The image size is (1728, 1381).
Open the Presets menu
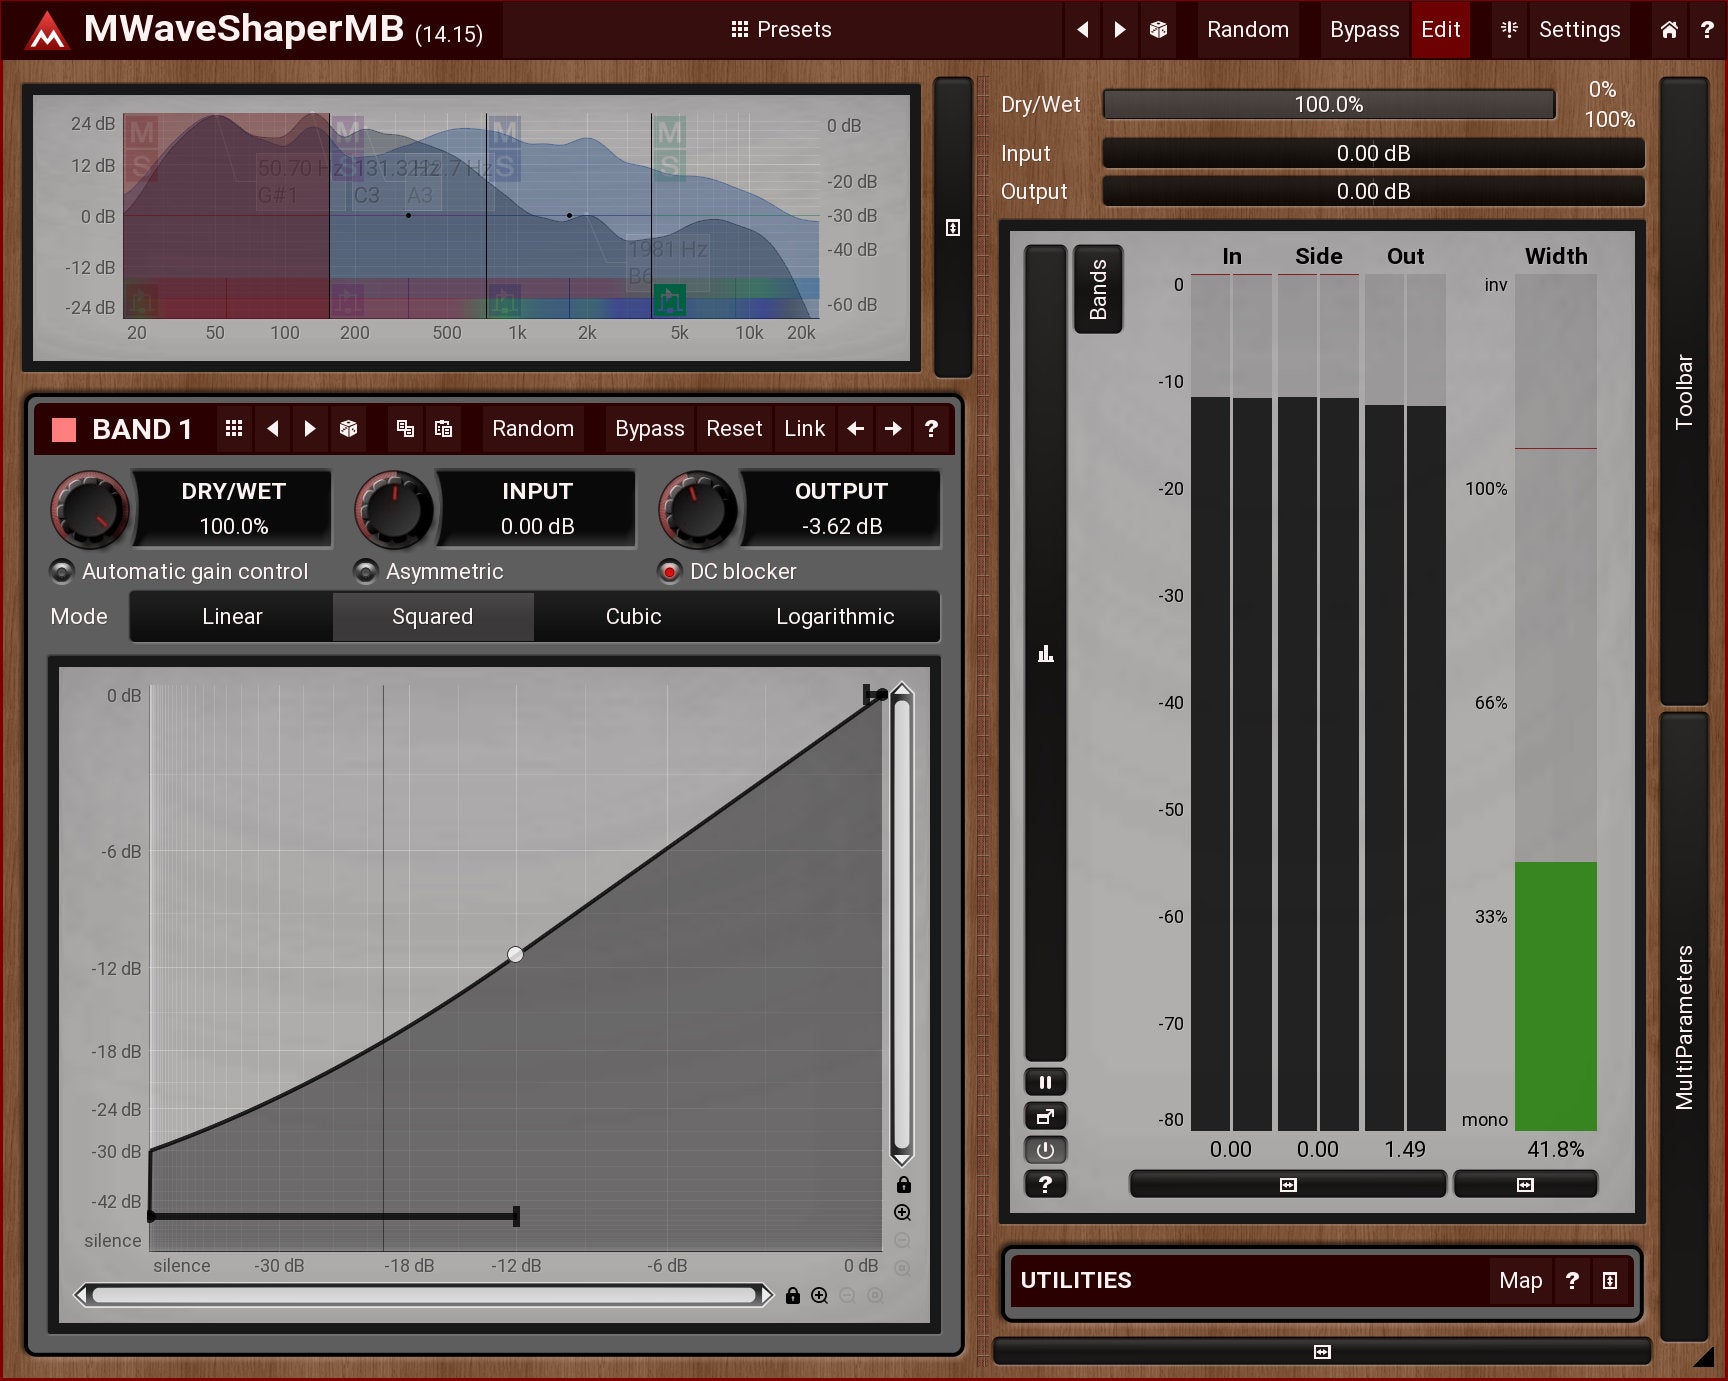pyautogui.click(x=781, y=30)
